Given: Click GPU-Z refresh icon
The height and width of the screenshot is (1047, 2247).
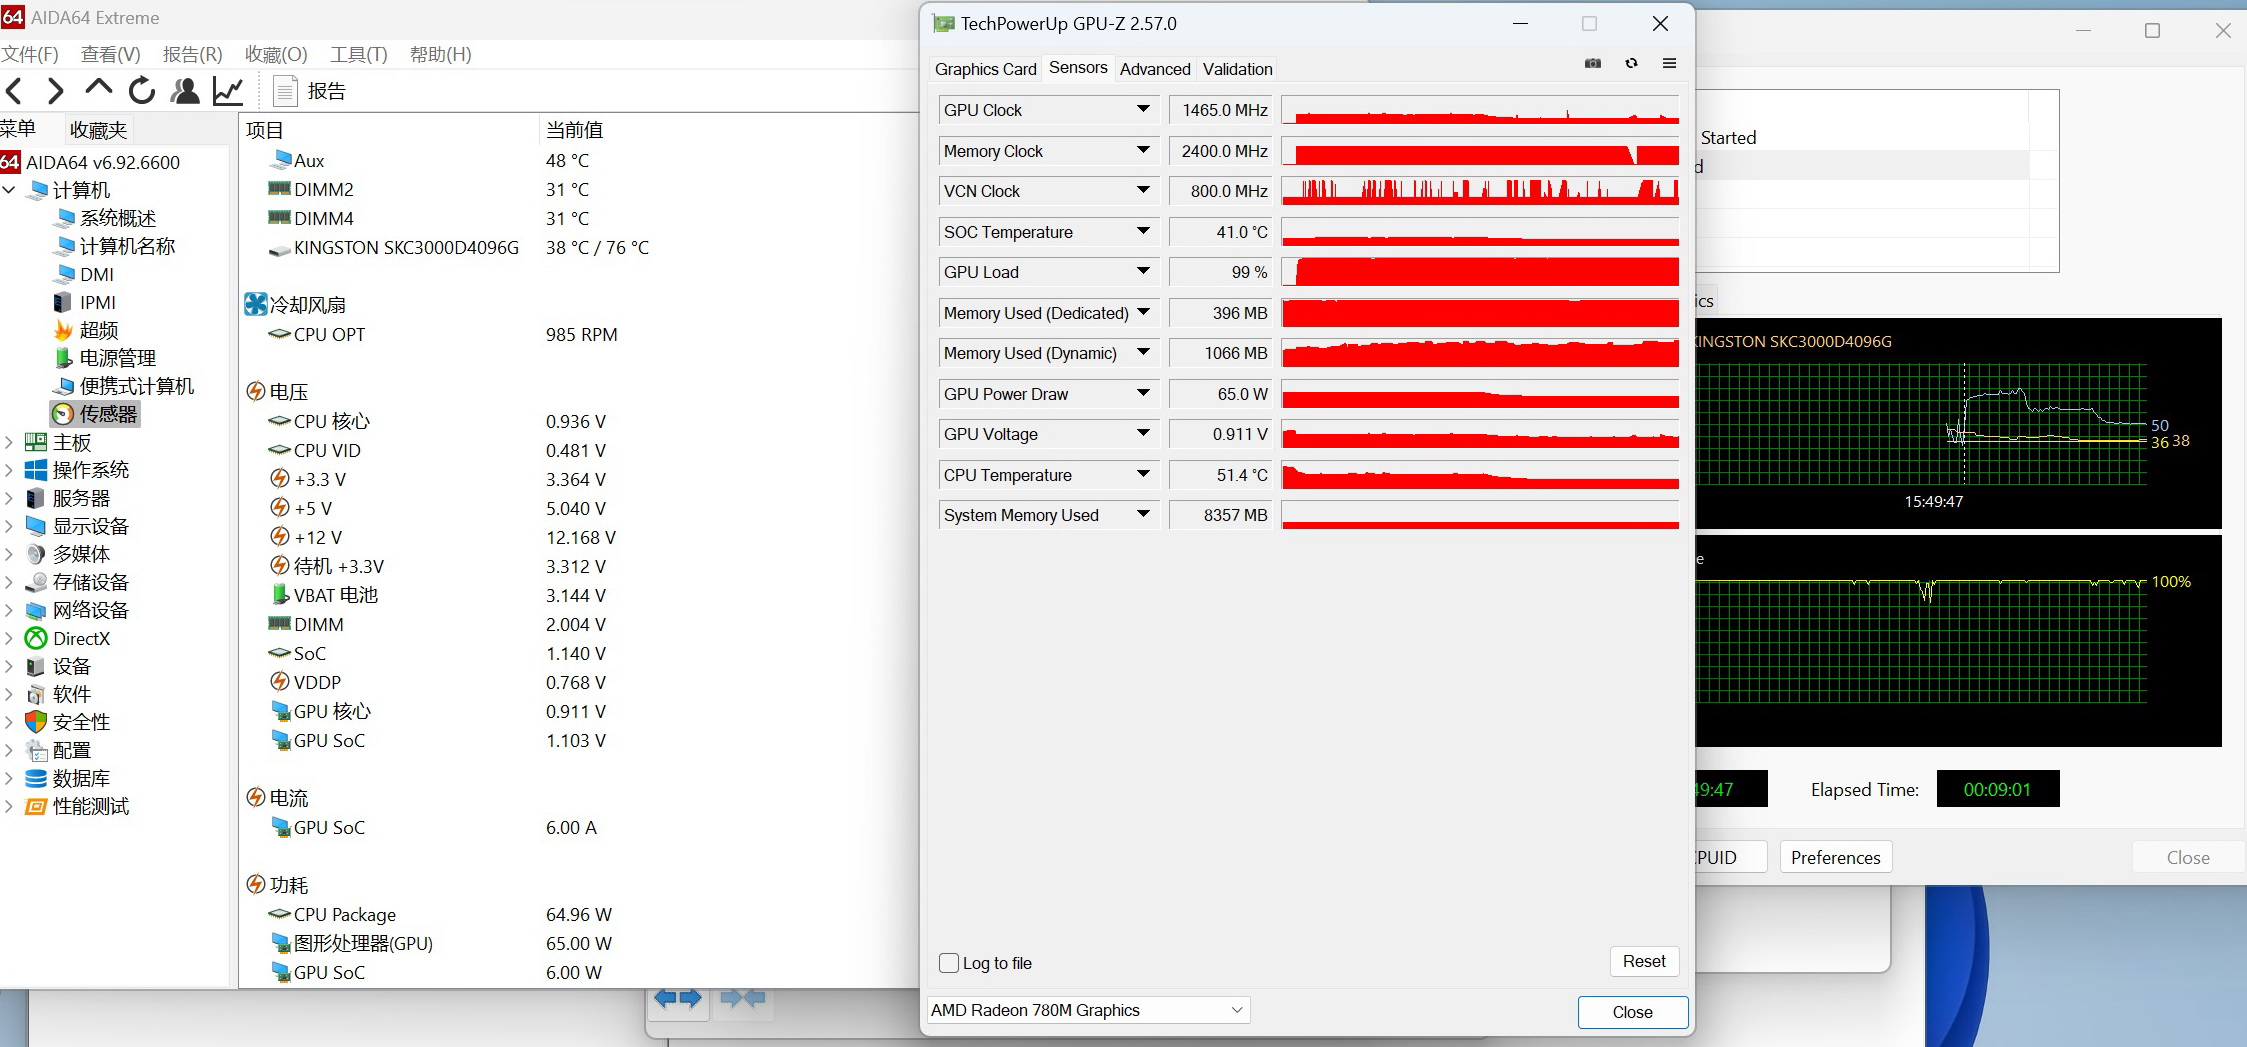Looking at the screenshot, I should point(1631,63).
